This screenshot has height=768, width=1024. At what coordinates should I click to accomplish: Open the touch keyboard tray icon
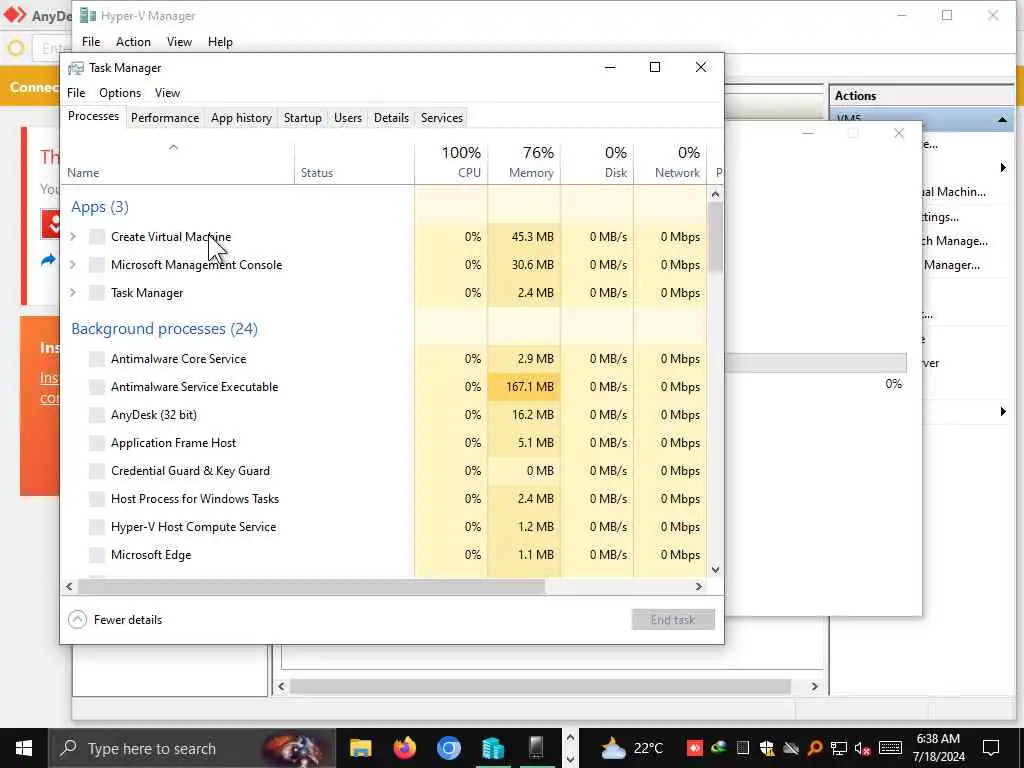[890, 748]
